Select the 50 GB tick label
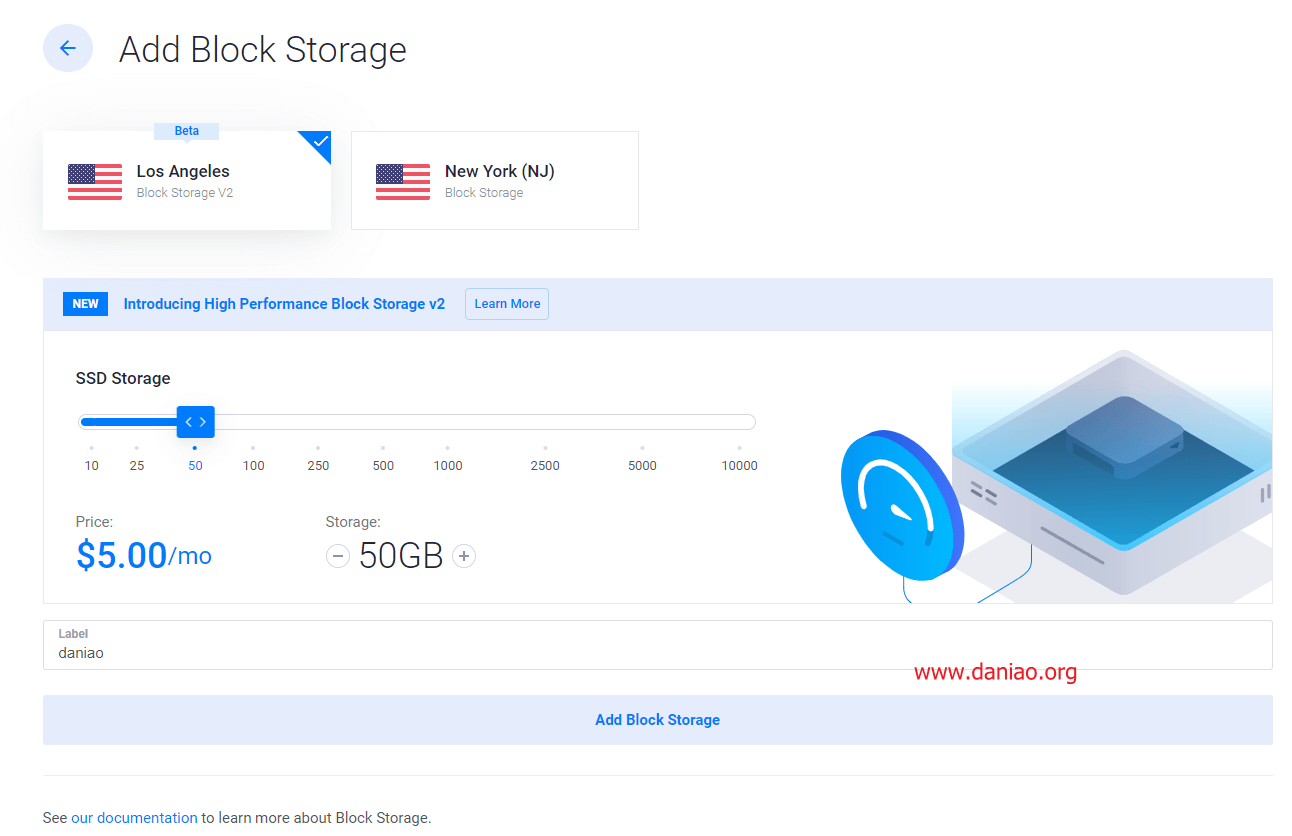This screenshot has width=1292, height=836. pyautogui.click(x=195, y=465)
